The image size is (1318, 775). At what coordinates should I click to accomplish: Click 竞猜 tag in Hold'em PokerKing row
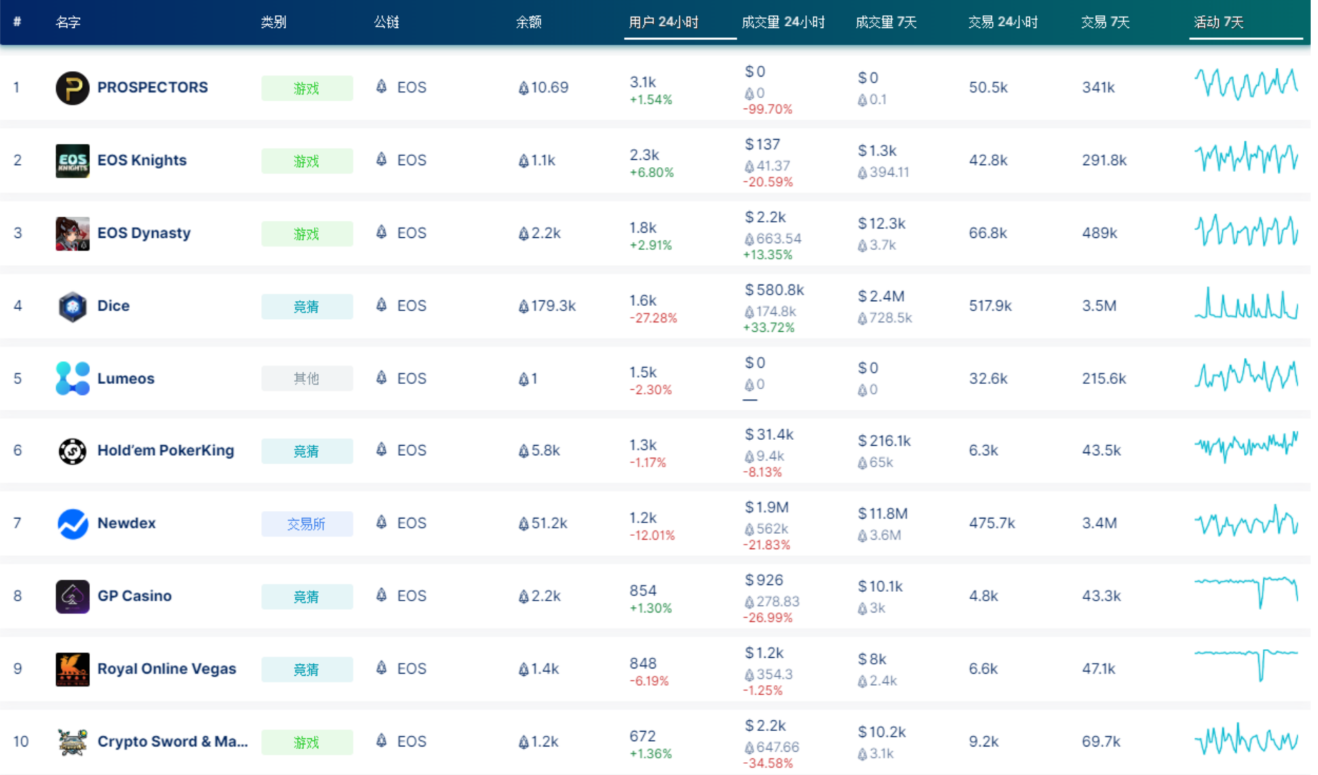pyautogui.click(x=307, y=451)
